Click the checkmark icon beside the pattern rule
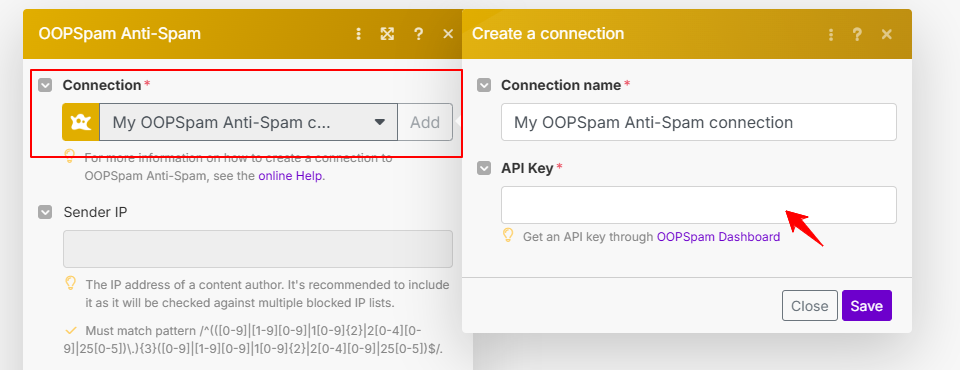 (x=71, y=330)
